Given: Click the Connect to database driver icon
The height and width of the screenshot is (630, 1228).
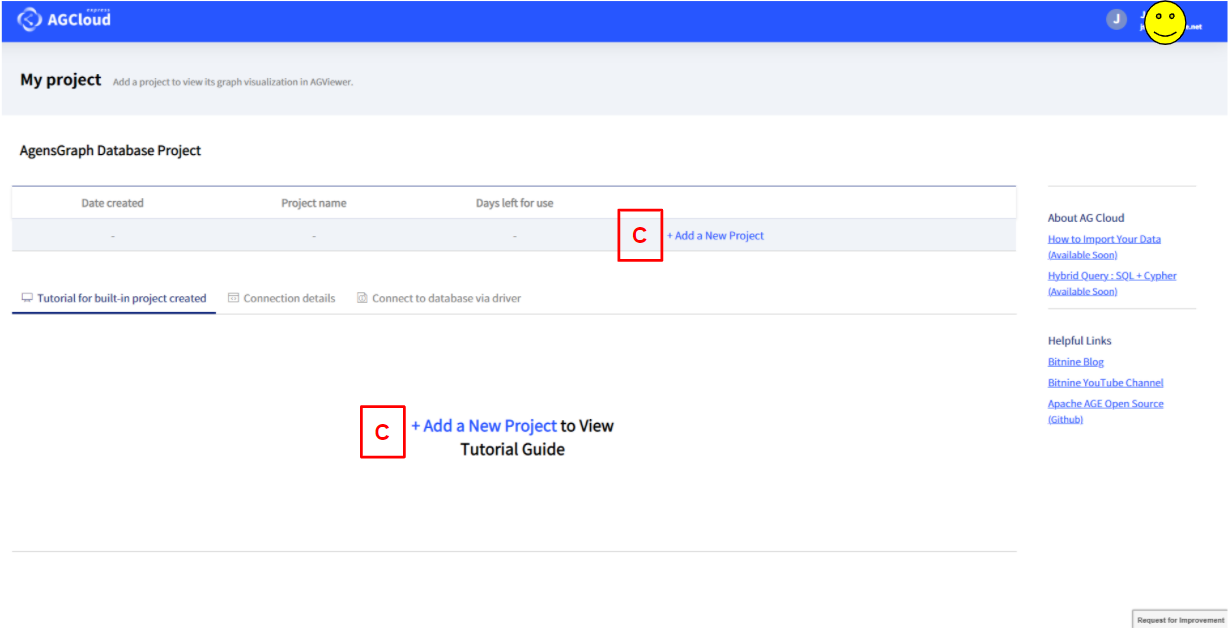Looking at the screenshot, I should (362, 298).
